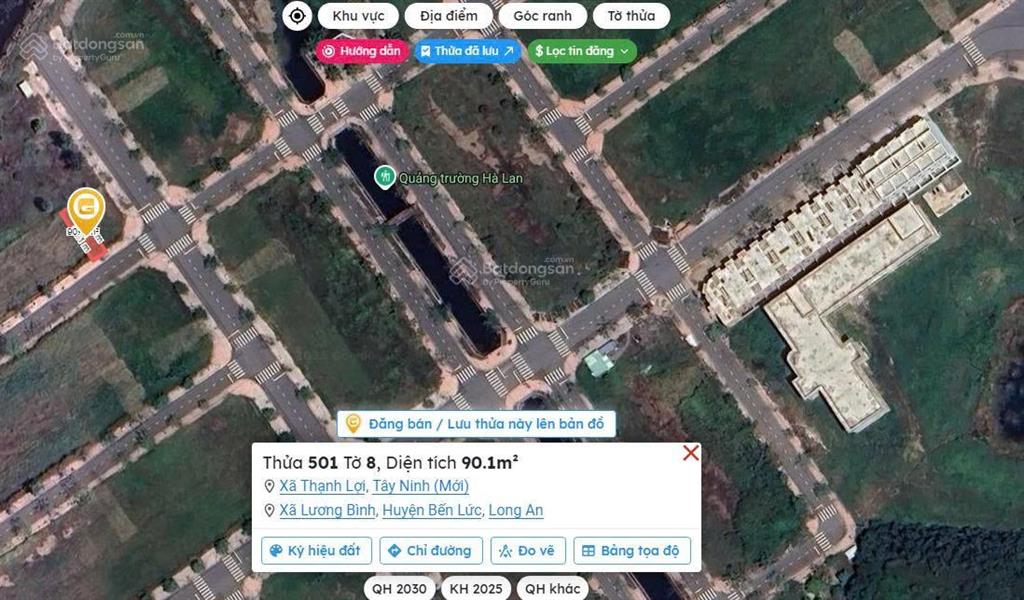This screenshot has width=1024, height=600.
Task: Open the Huyện Bến Lức link
Action: [x=433, y=511]
